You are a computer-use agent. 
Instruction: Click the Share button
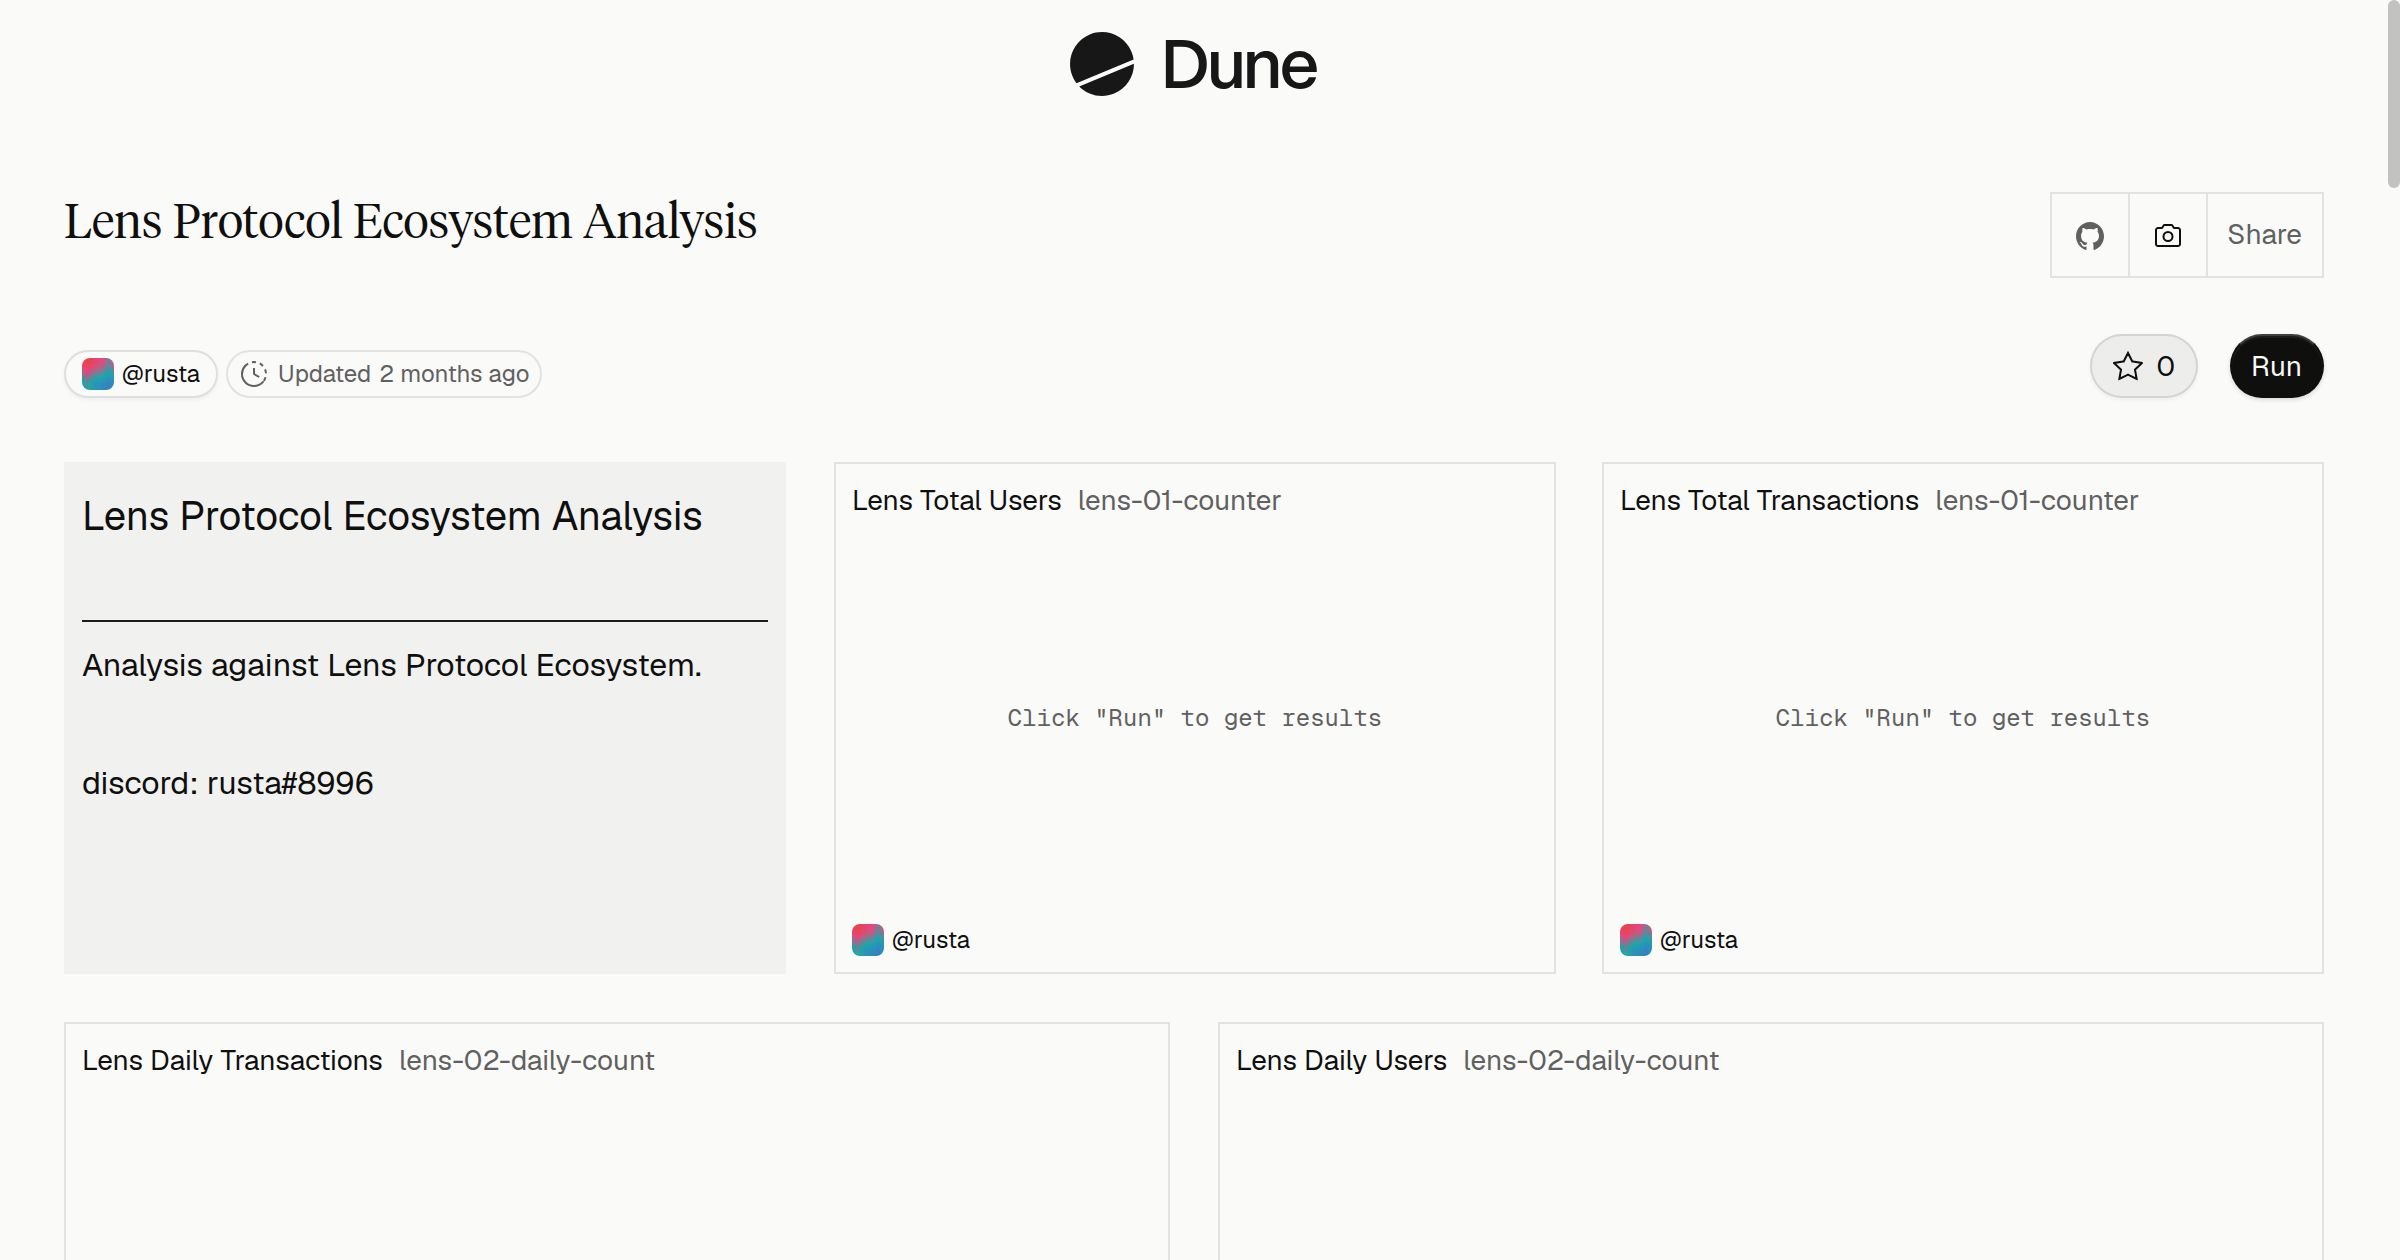point(2264,235)
